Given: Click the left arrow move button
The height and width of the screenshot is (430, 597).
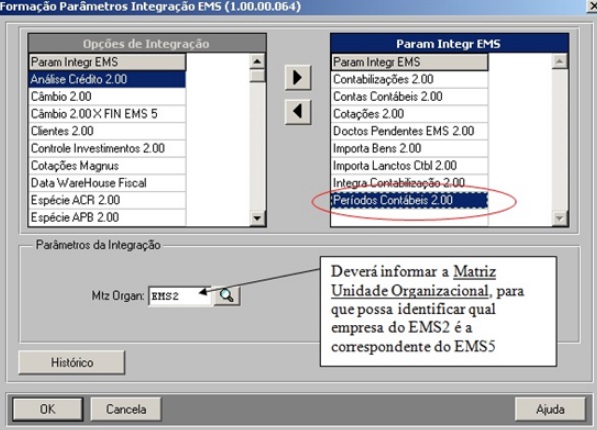Looking at the screenshot, I should (x=298, y=112).
